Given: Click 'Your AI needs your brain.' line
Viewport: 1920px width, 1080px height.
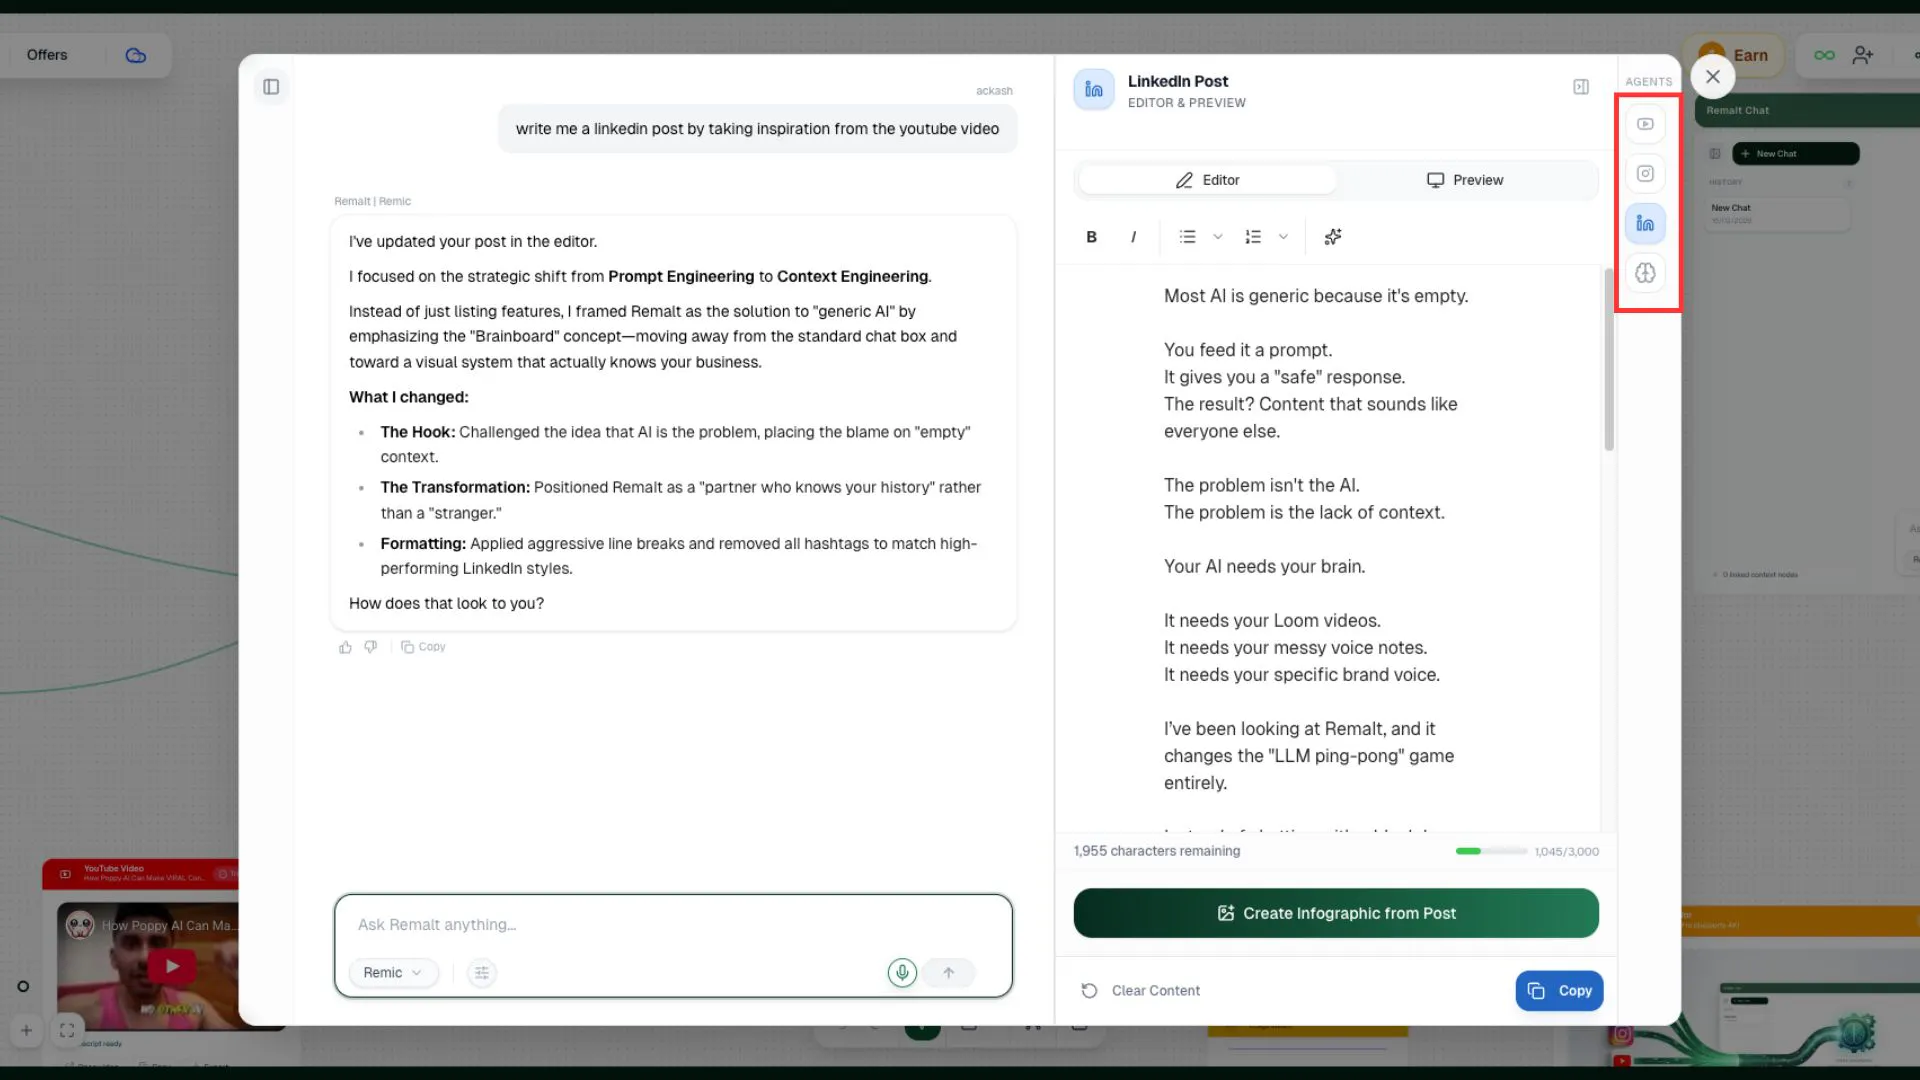Looking at the screenshot, I should click(x=1265, y=566).
